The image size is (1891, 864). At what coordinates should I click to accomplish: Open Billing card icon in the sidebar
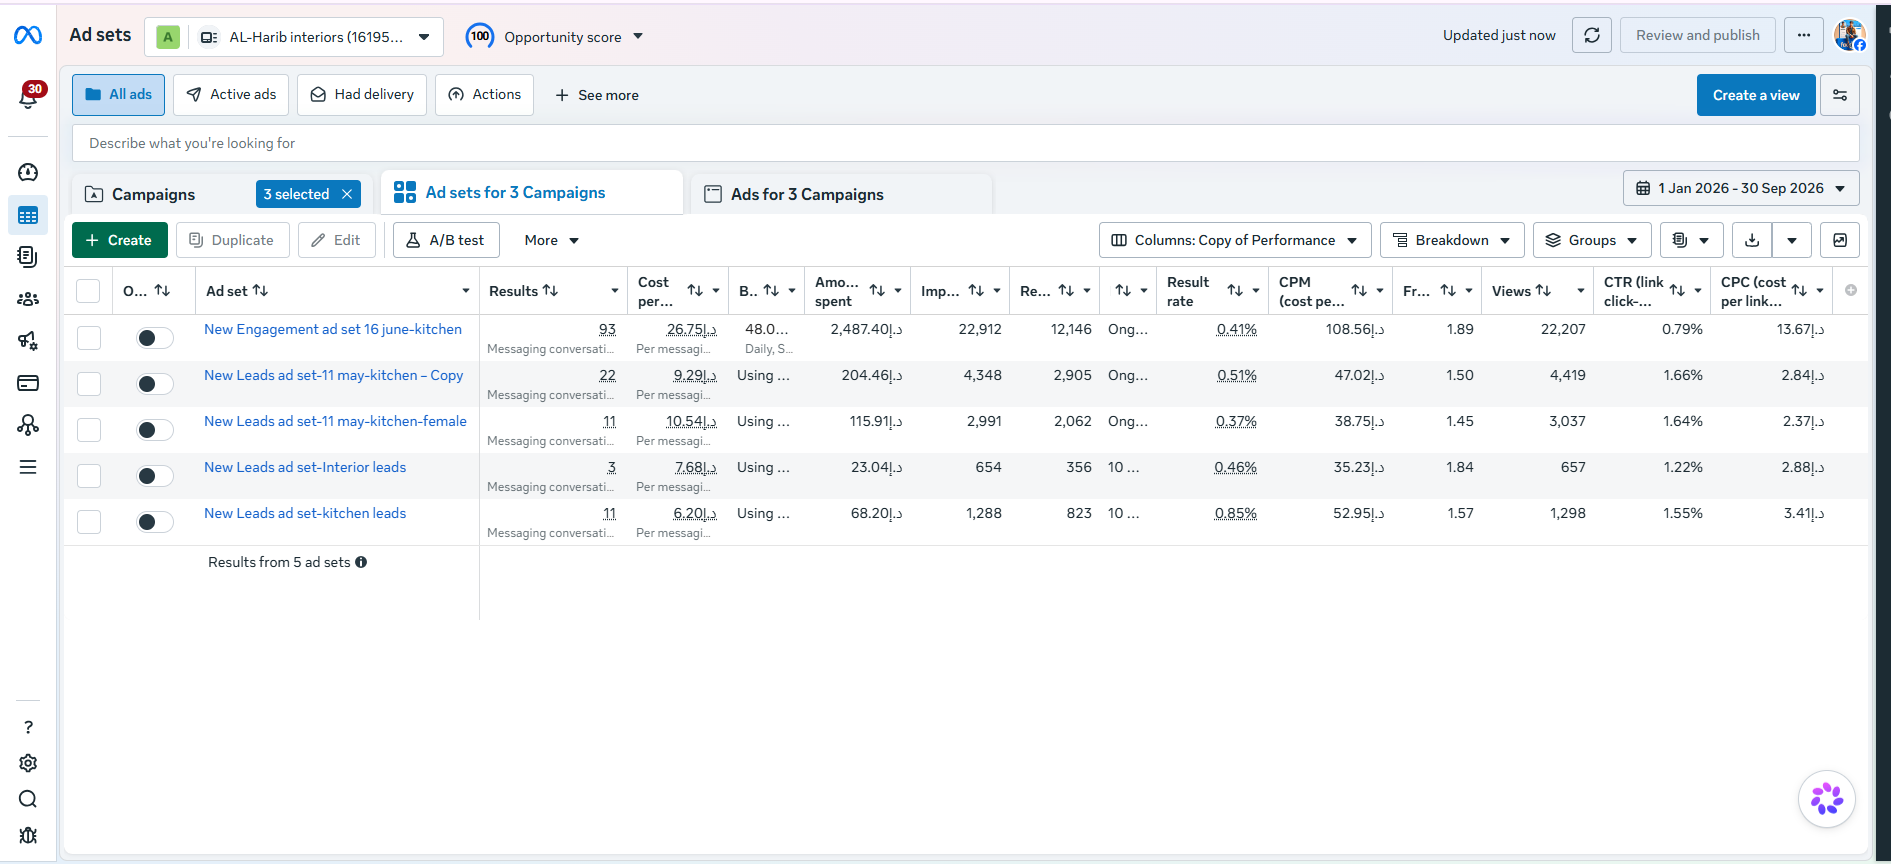pos(28,383)
